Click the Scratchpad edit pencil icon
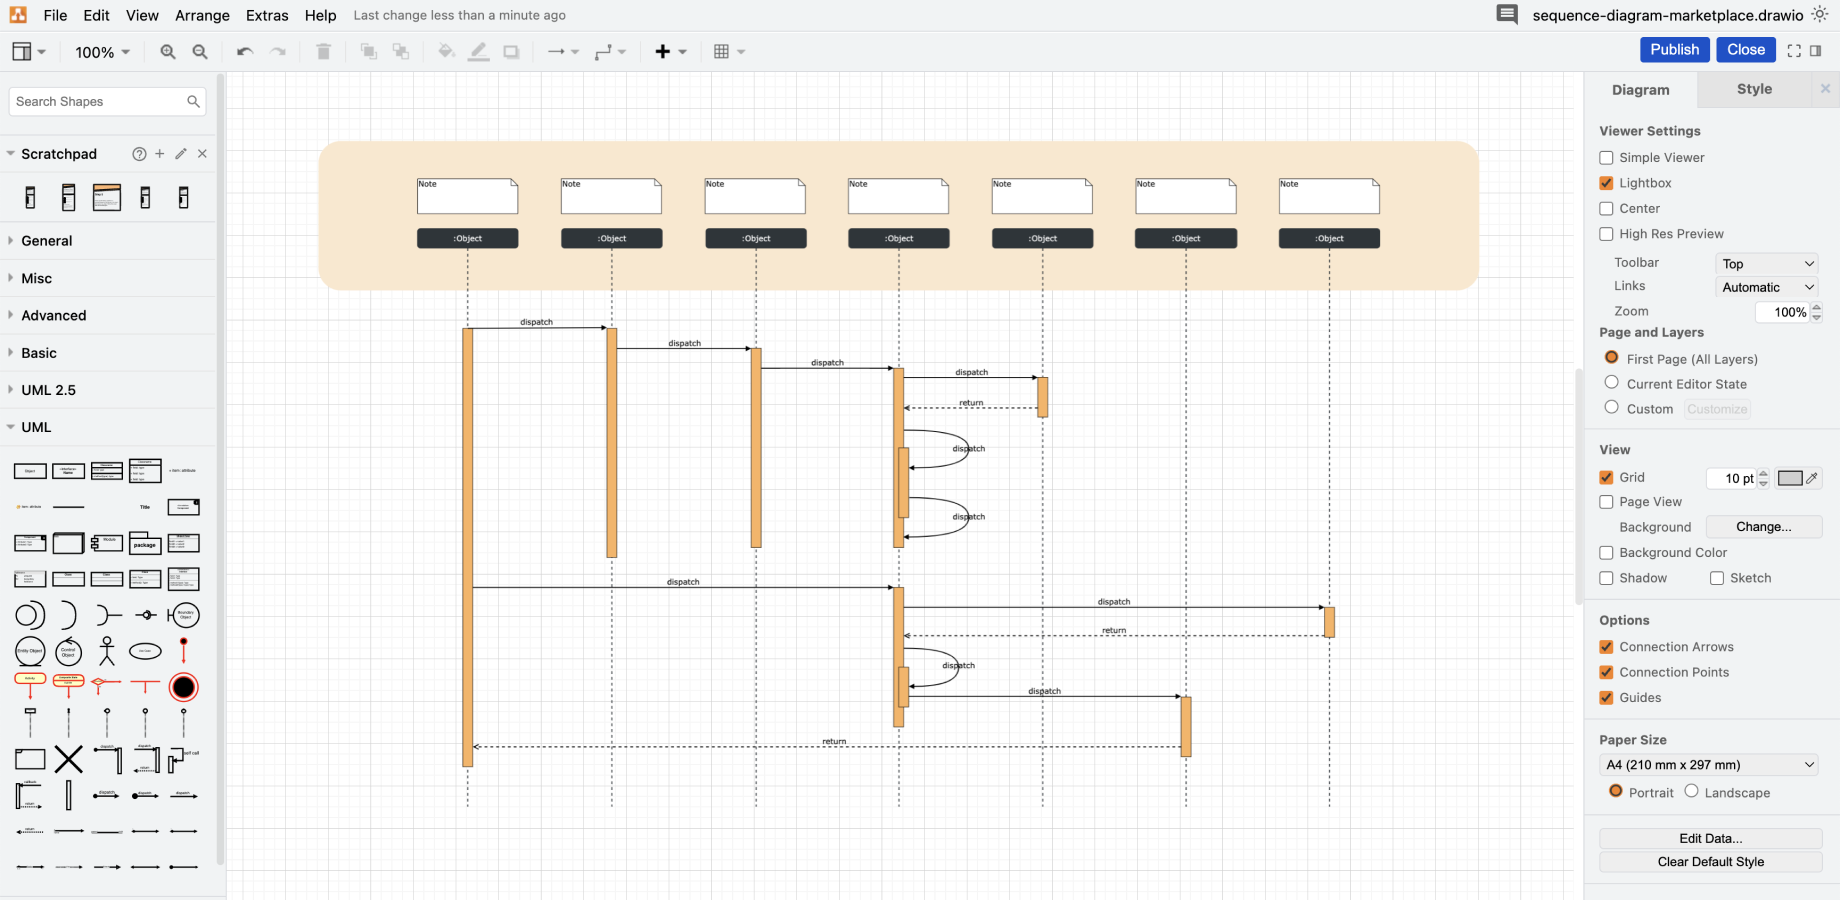Screen dimensions: 1840x900 (x=180, y=153)
